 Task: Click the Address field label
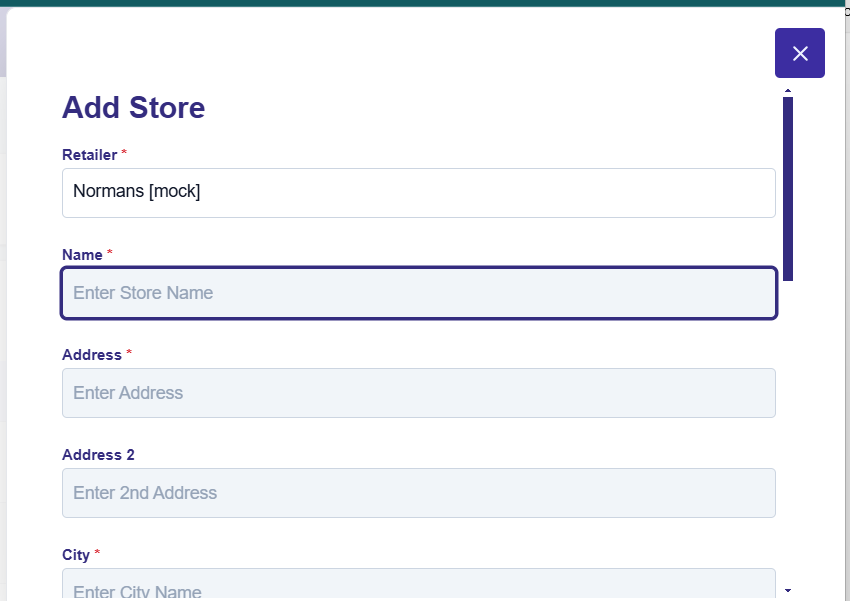(x=91, y=355)
